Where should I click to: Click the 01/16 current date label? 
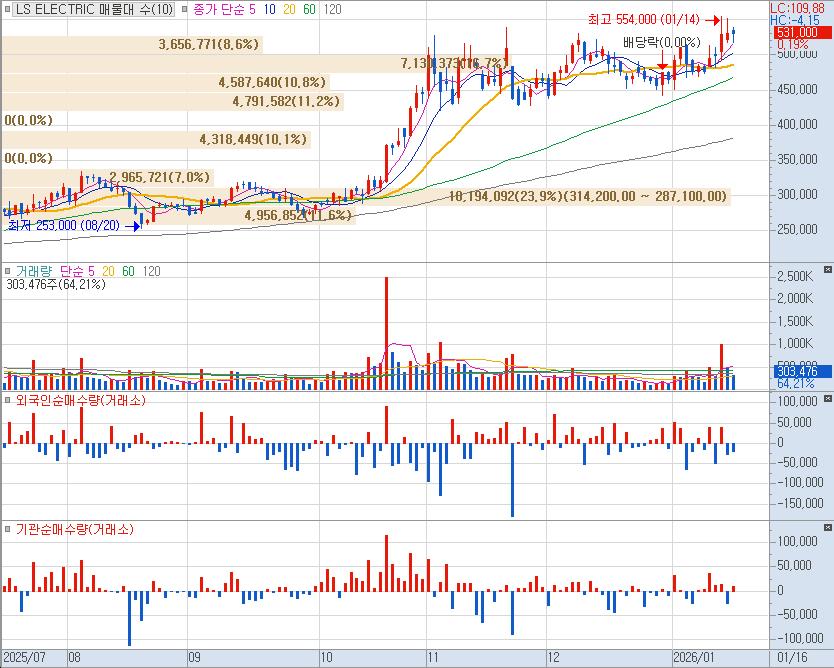pos(793,657)
